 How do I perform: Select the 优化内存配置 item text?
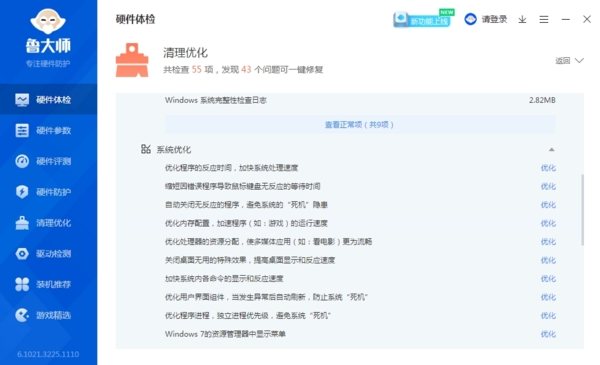coord(246,223)
